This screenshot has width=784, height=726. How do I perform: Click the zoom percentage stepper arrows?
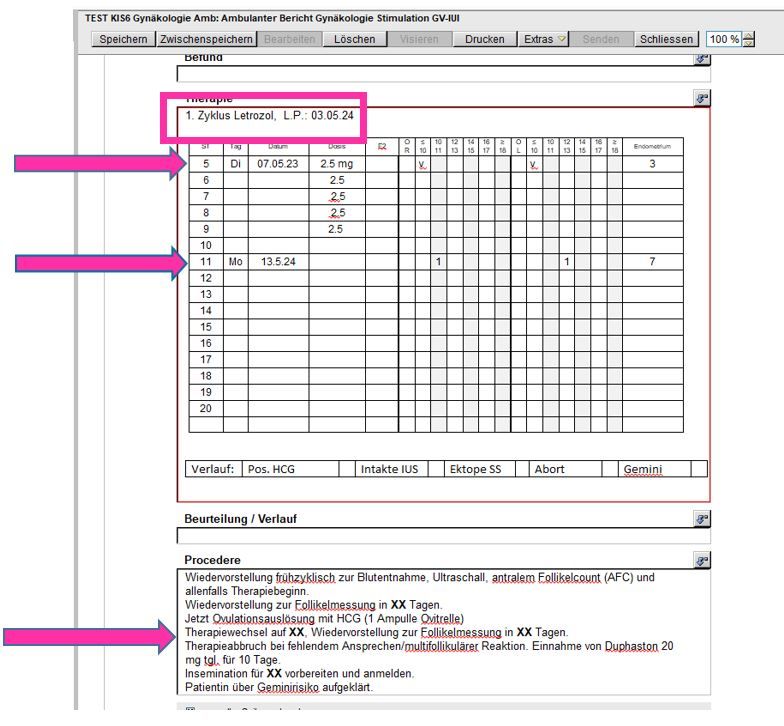click(x=749, y=39)
